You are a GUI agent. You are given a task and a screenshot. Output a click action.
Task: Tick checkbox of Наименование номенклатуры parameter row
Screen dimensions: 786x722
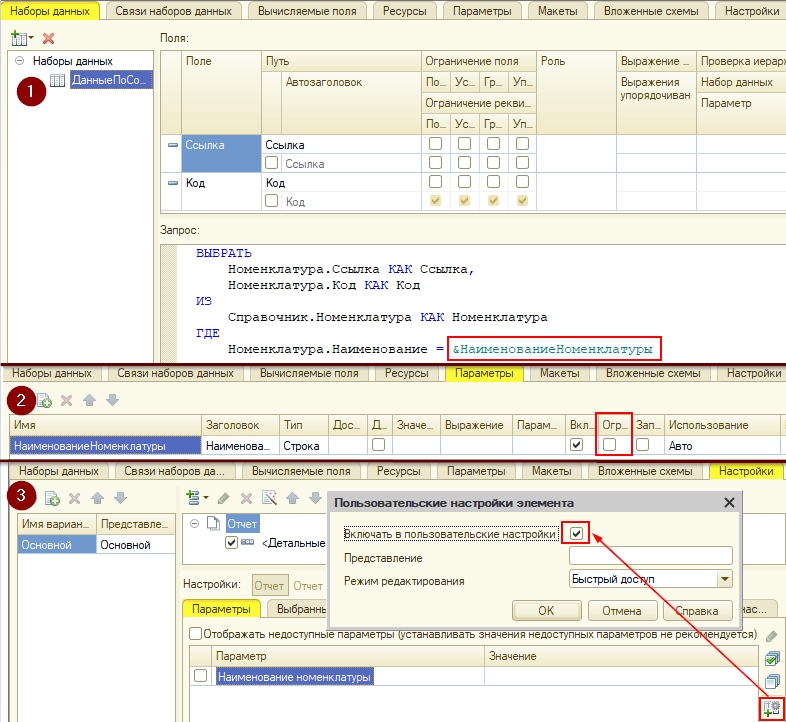pyautogui.click(x=201, y=676)
